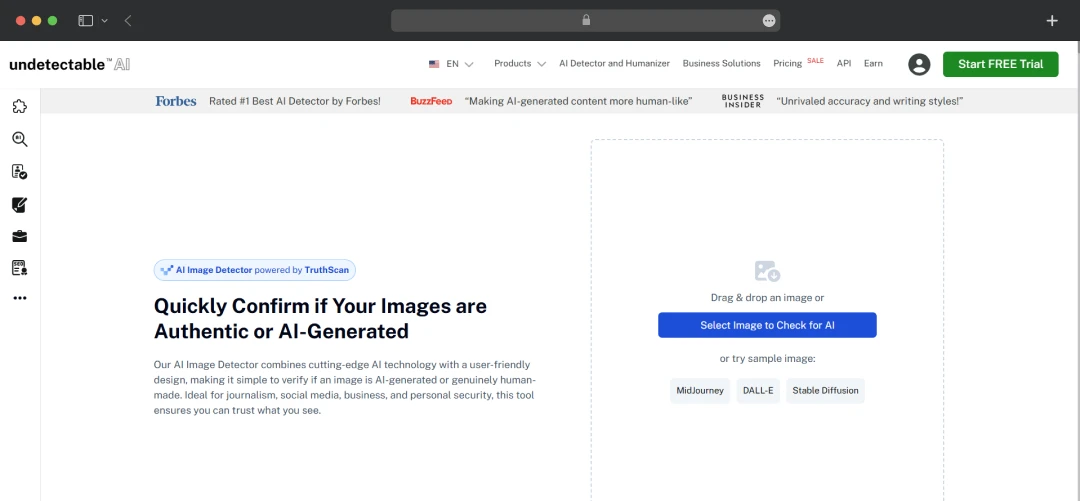
Task: Click the browser address bar field
Action: coord(585,21)
